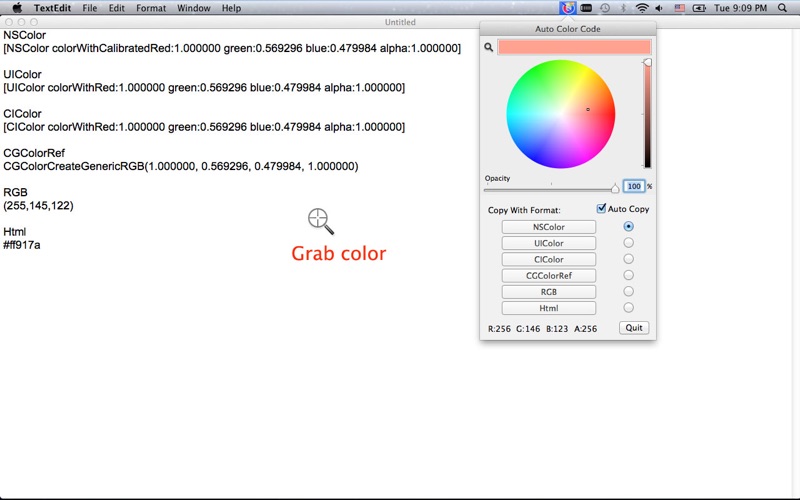Select the CIColor radio button
Viewport: 800px width, 500px height.
629,259
